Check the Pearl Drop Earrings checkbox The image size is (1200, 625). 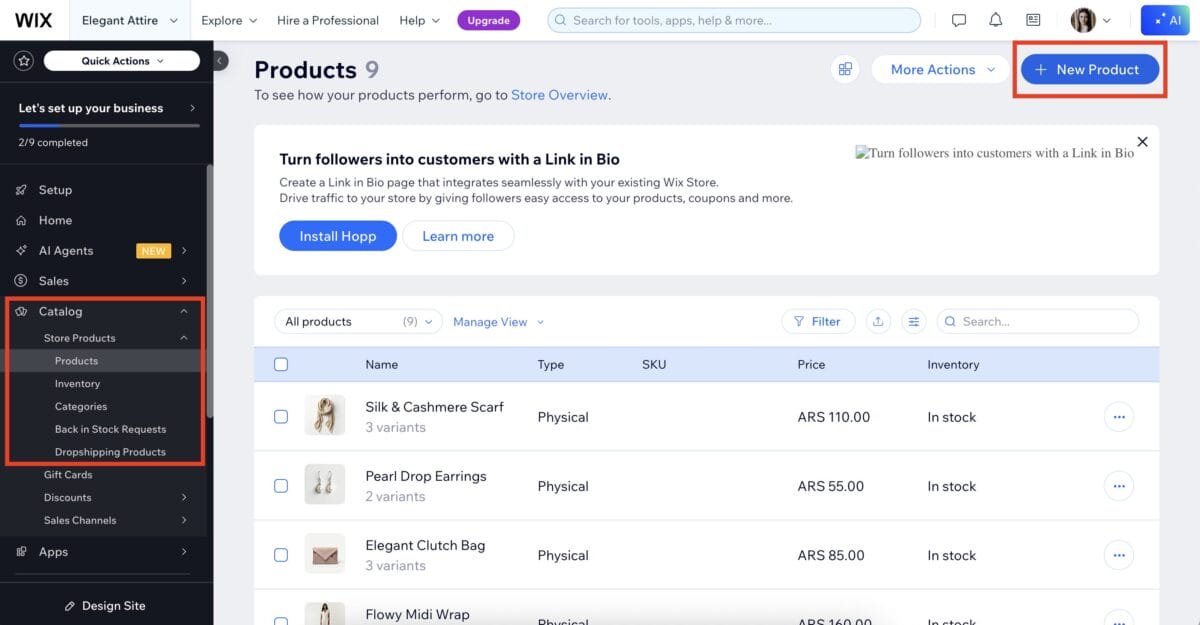click(281, 486)
